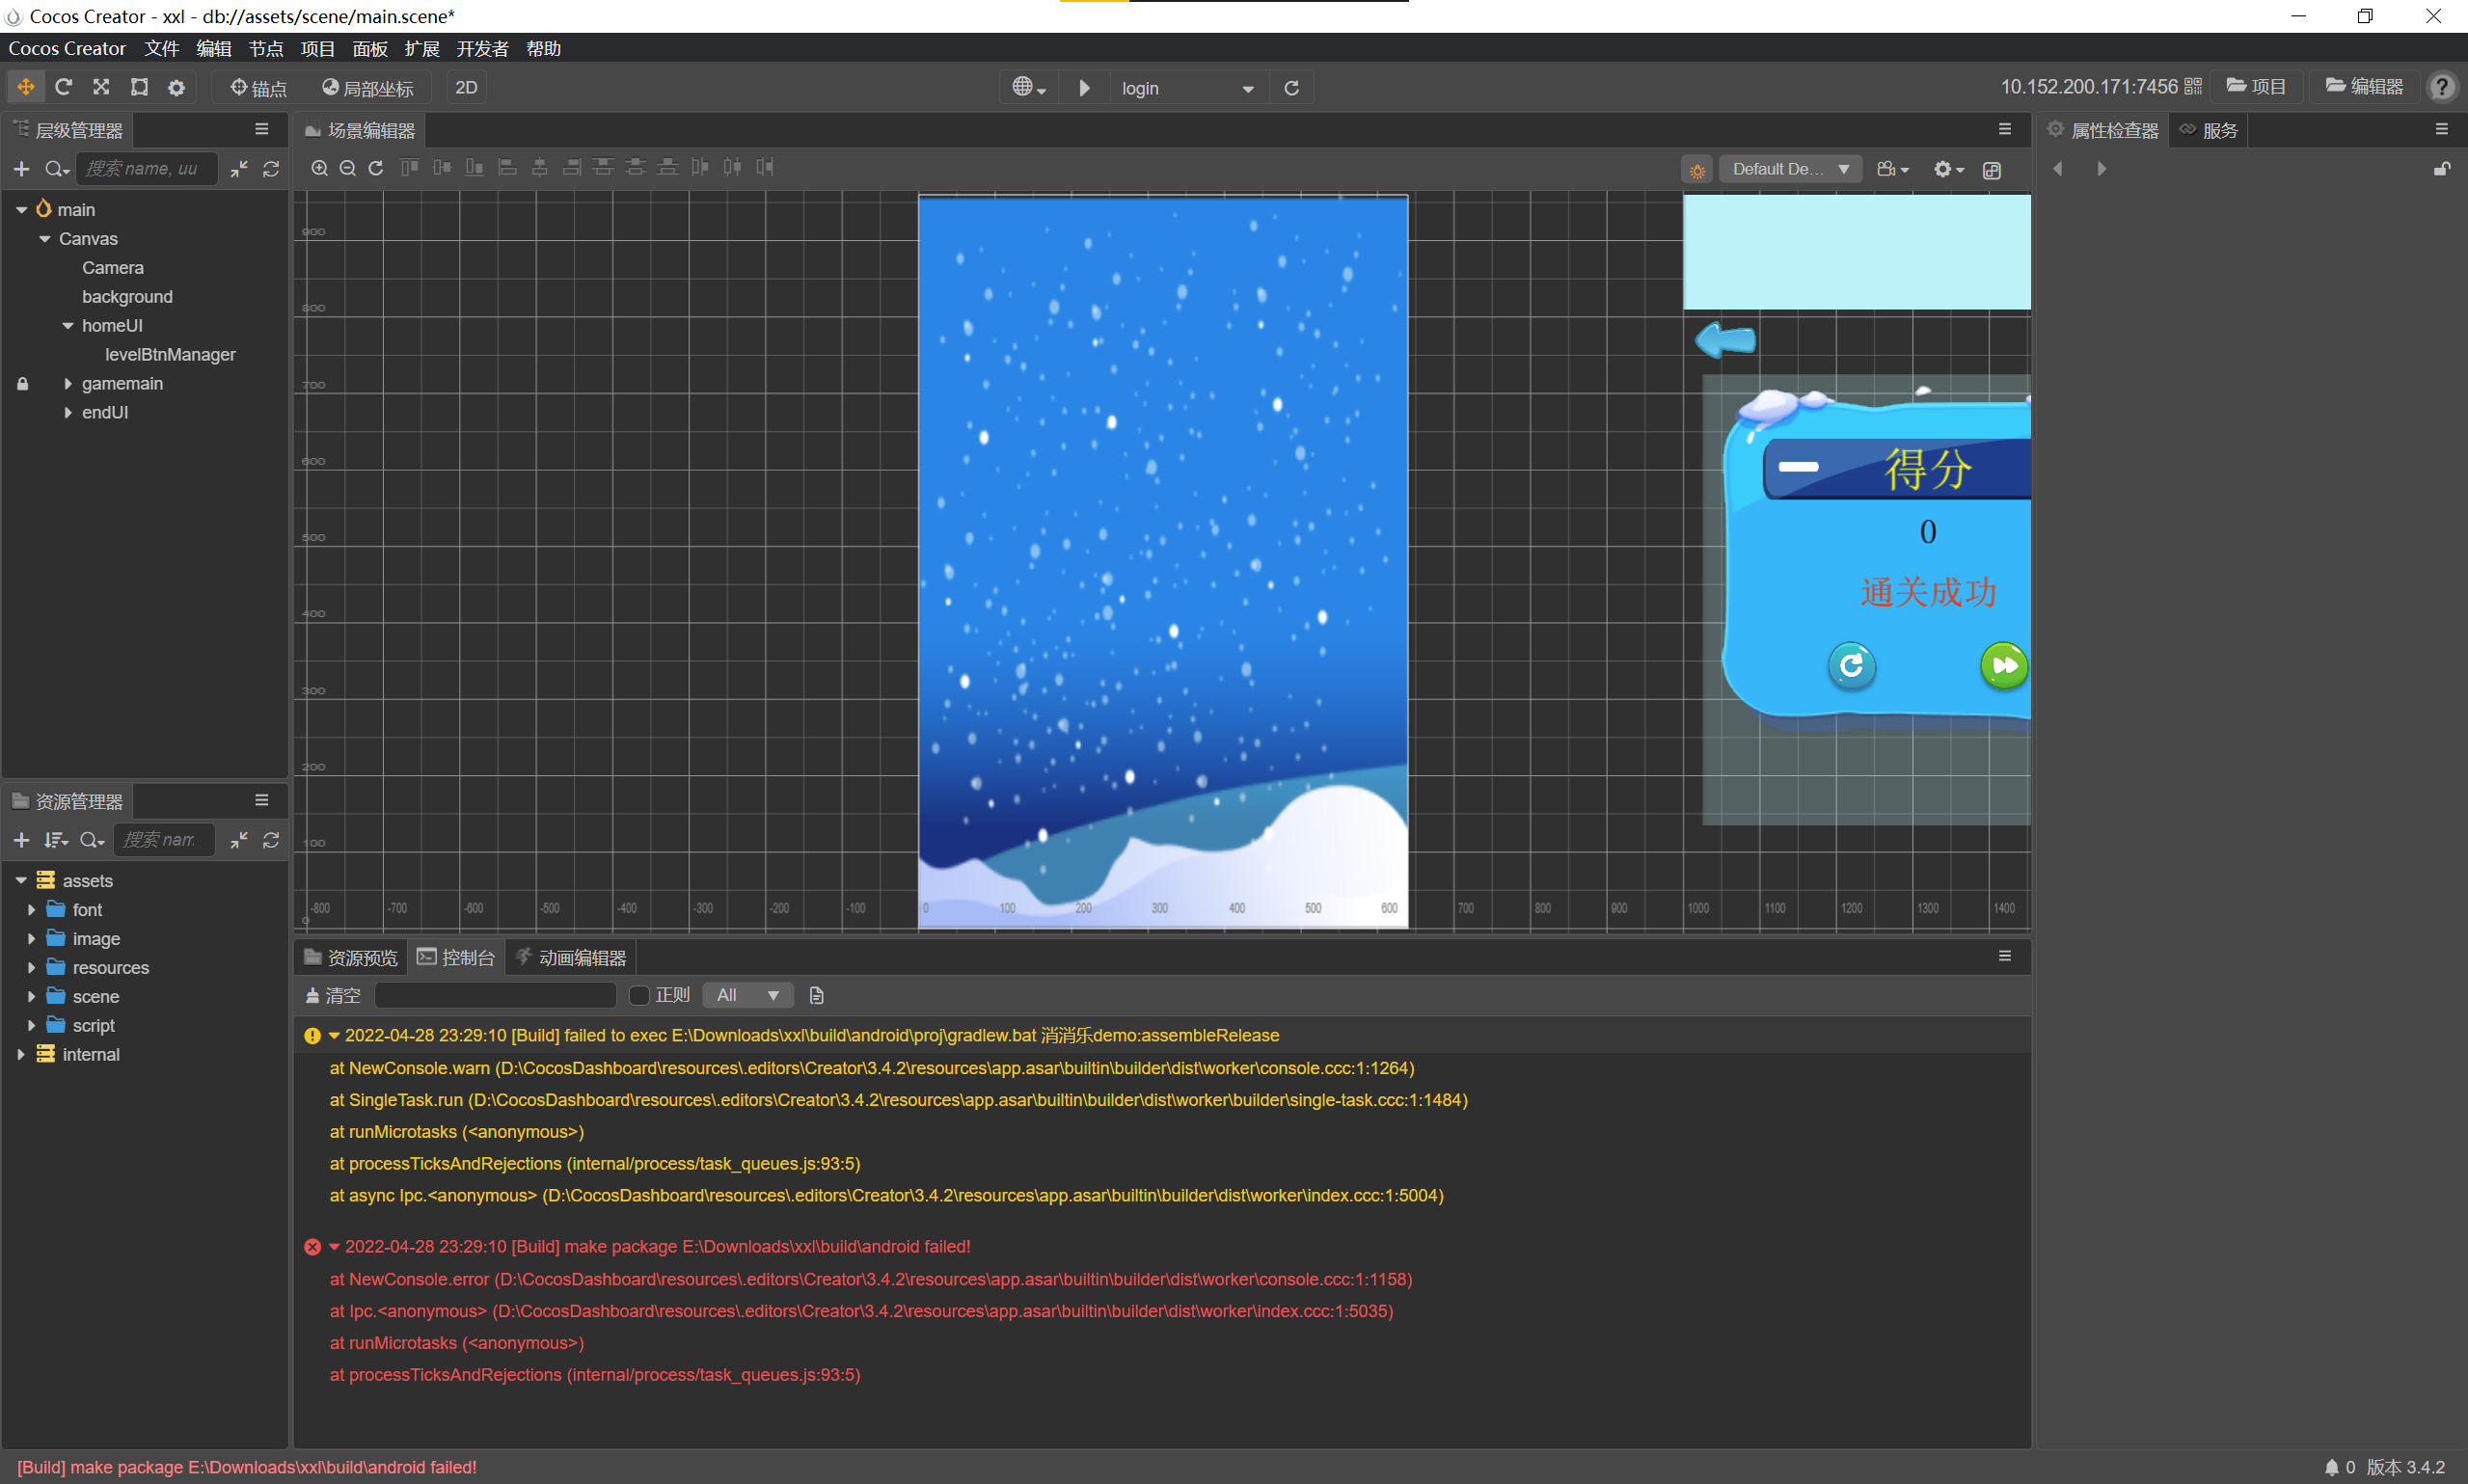Toggle the 局部坐标 local coordinates
This screenshot has height=1484, width=2468.
pyautogui.click(x=367, y=88)
